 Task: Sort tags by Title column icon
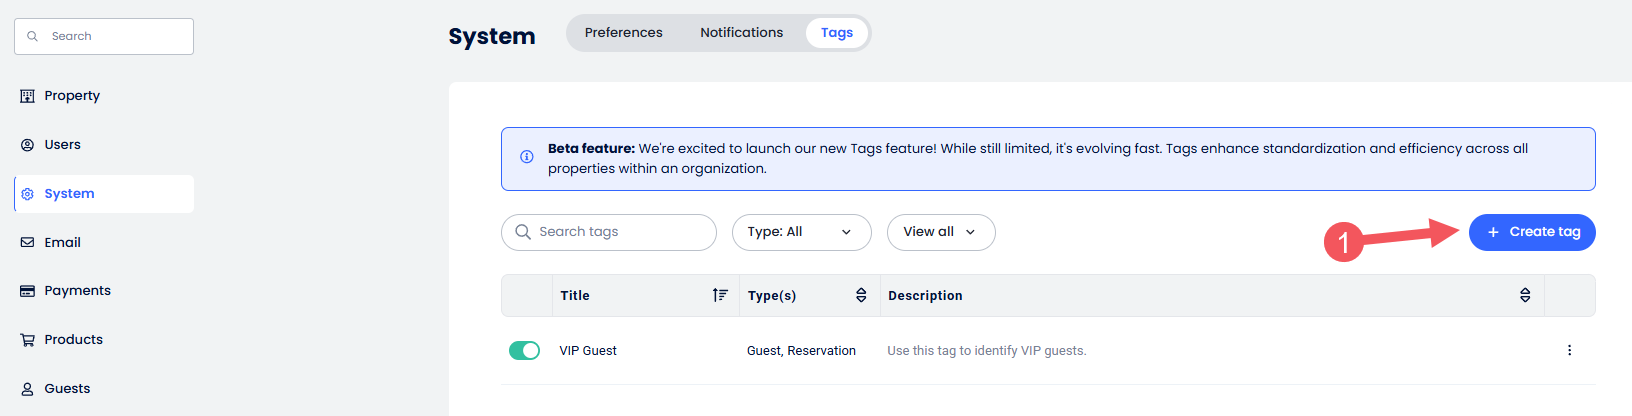pyautogui.click(x=720, y=295)
